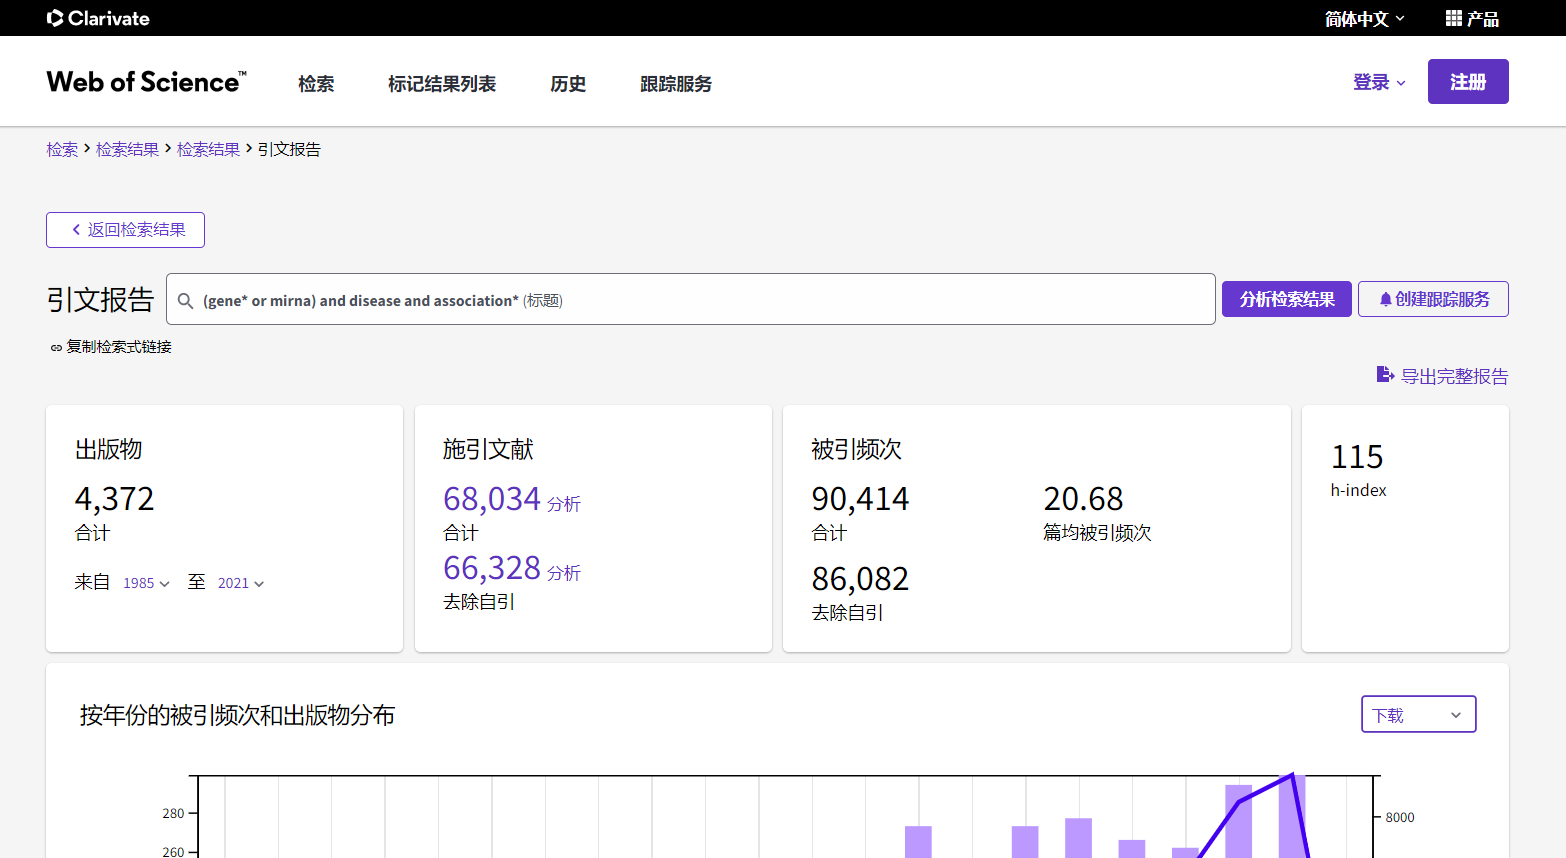Open the Web of Science home logo
This screenshot has width=1566, height=858.
[146, 82]
